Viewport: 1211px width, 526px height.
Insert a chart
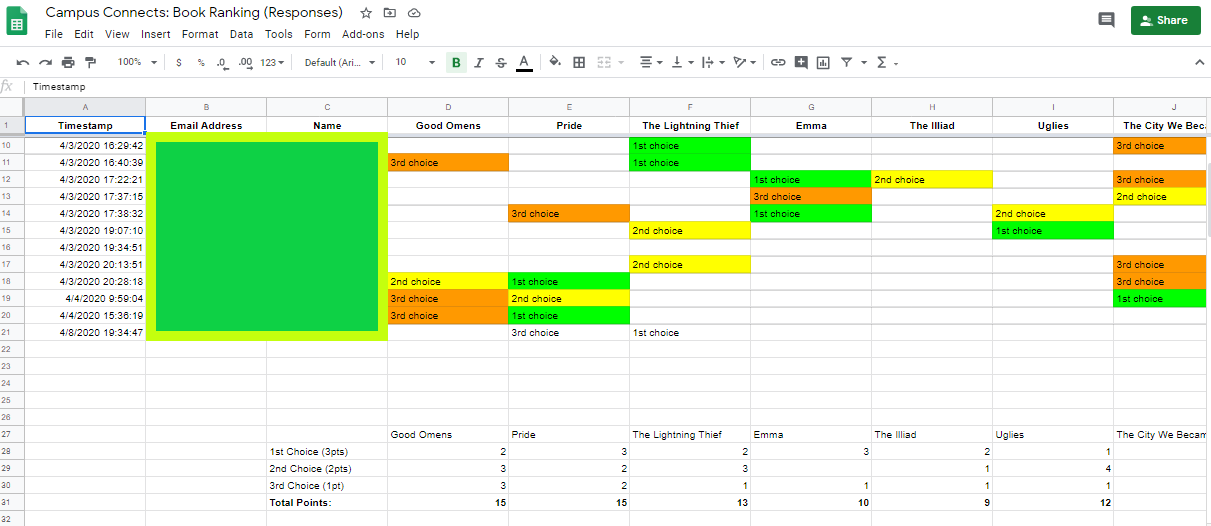[x=823, y=62]
